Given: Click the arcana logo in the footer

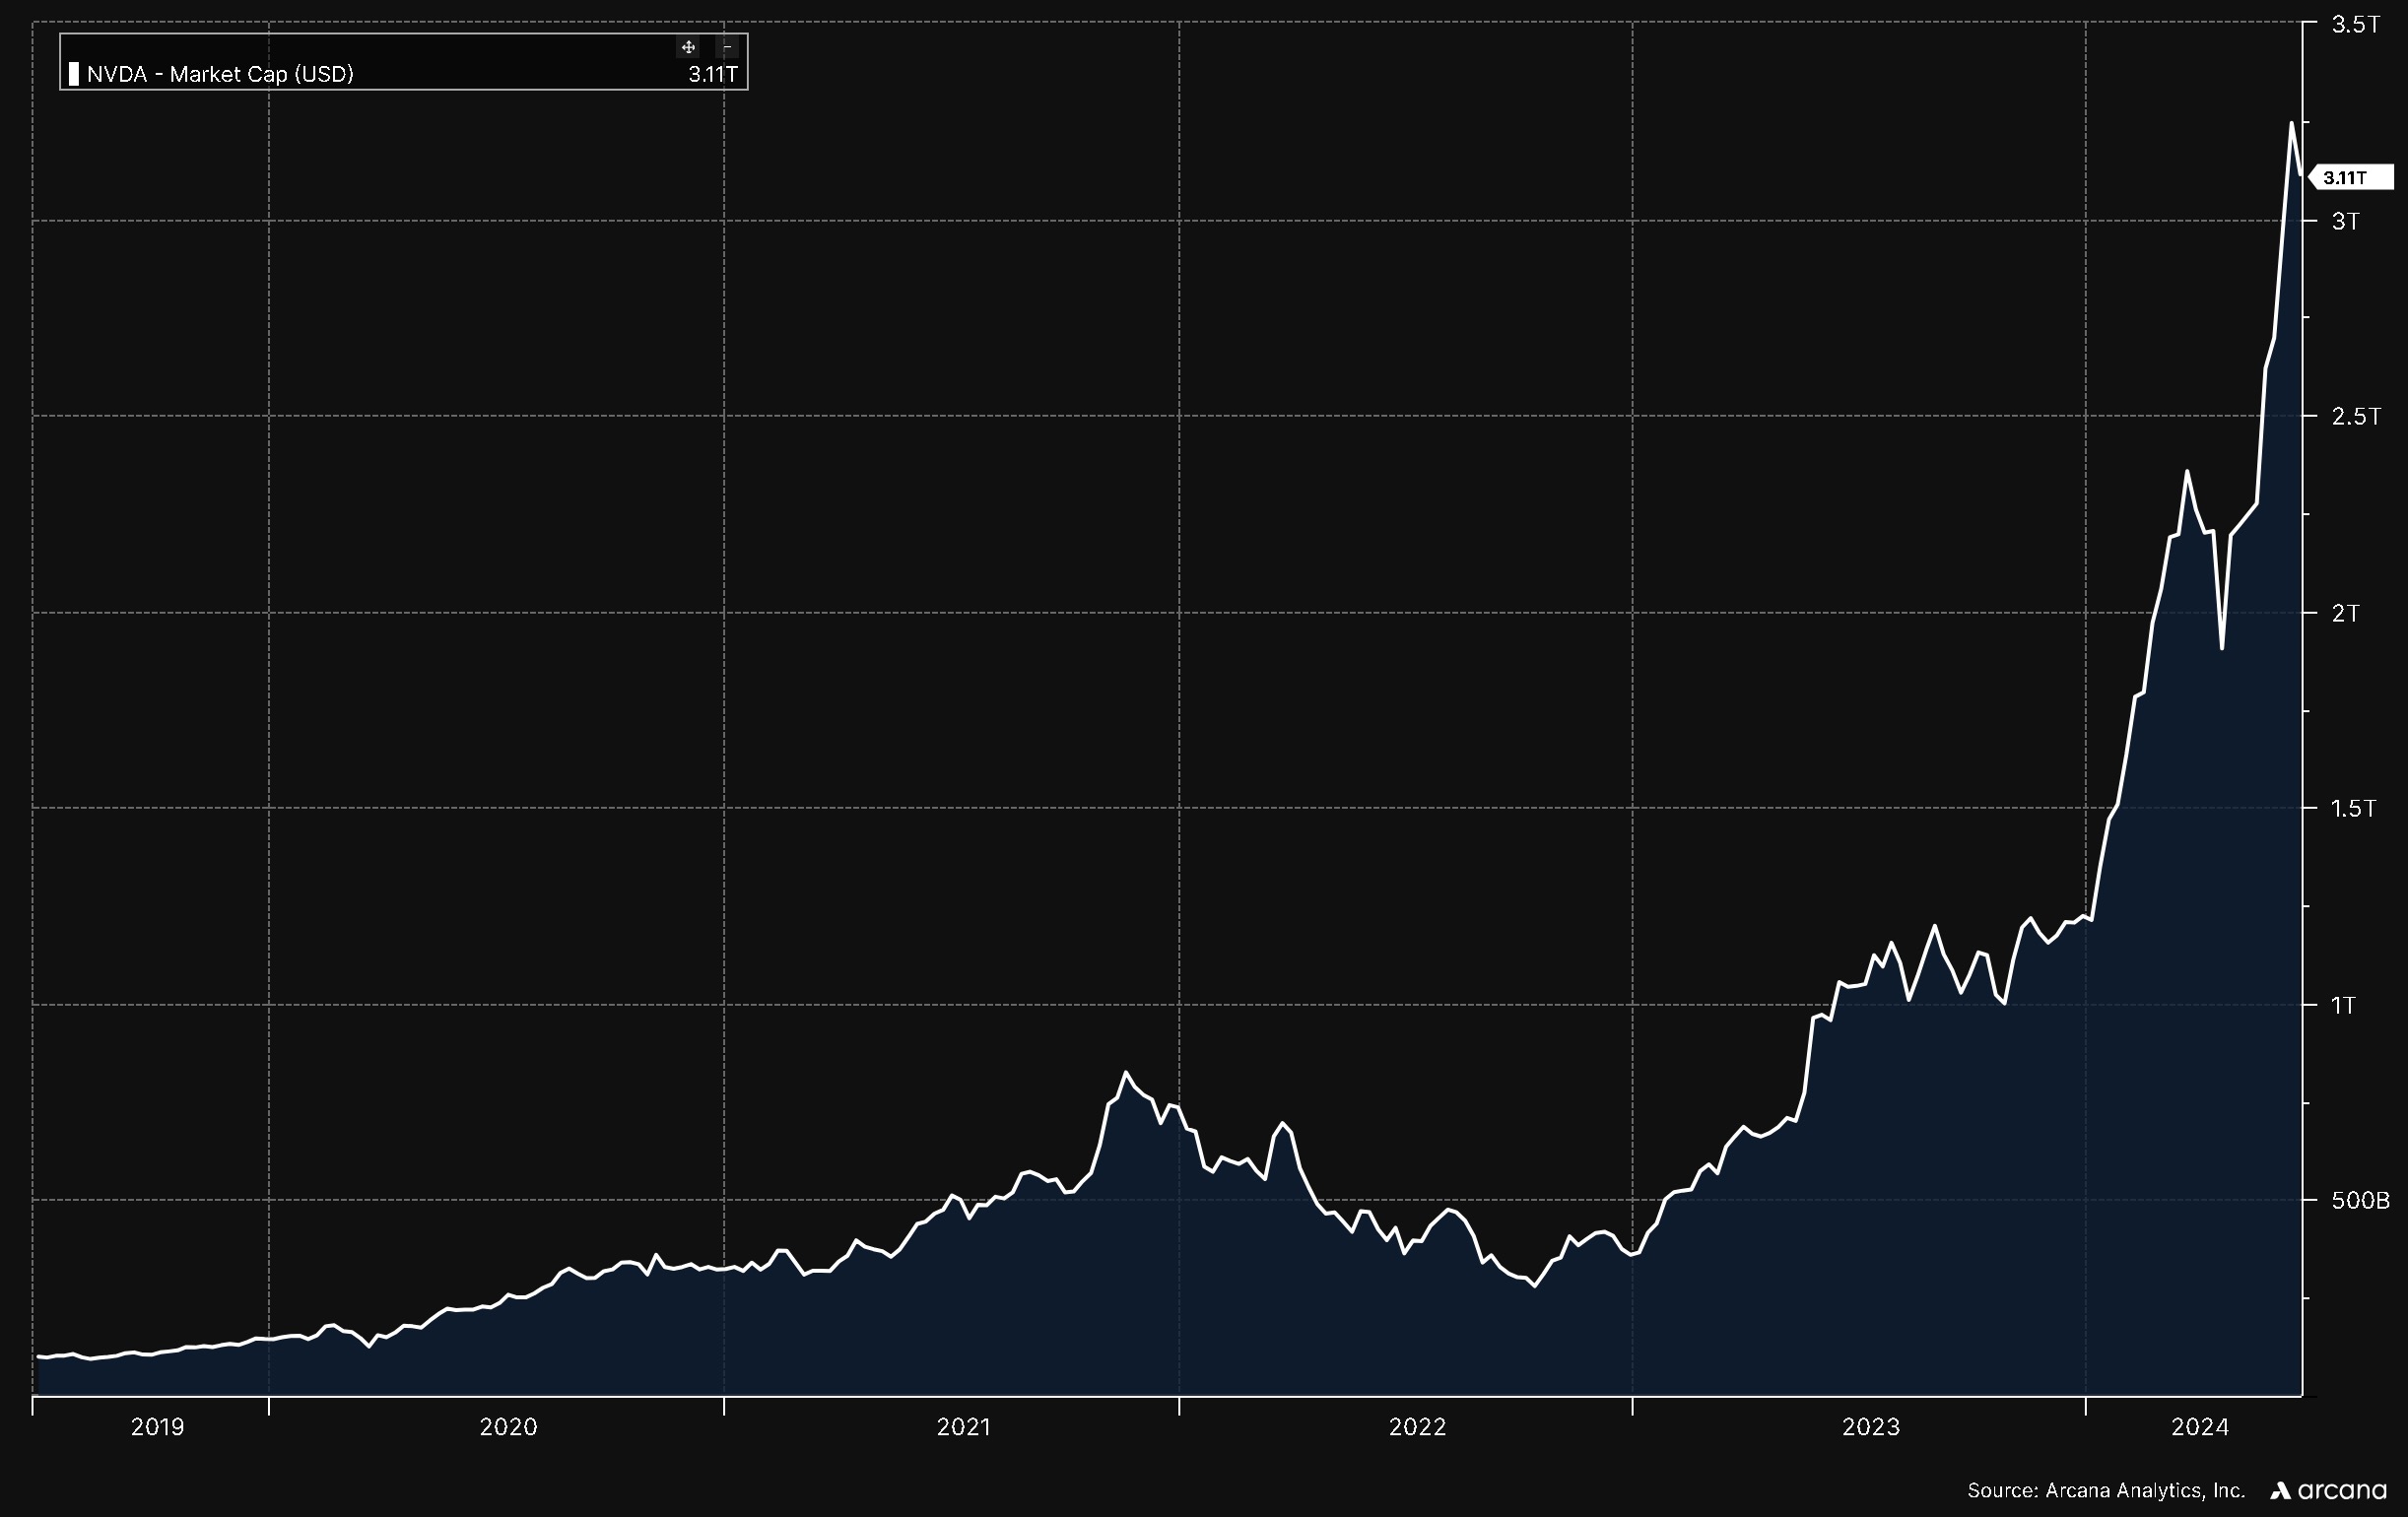Looking at the screenshot, I should pyautogui.click(x=2328, y=1490).
